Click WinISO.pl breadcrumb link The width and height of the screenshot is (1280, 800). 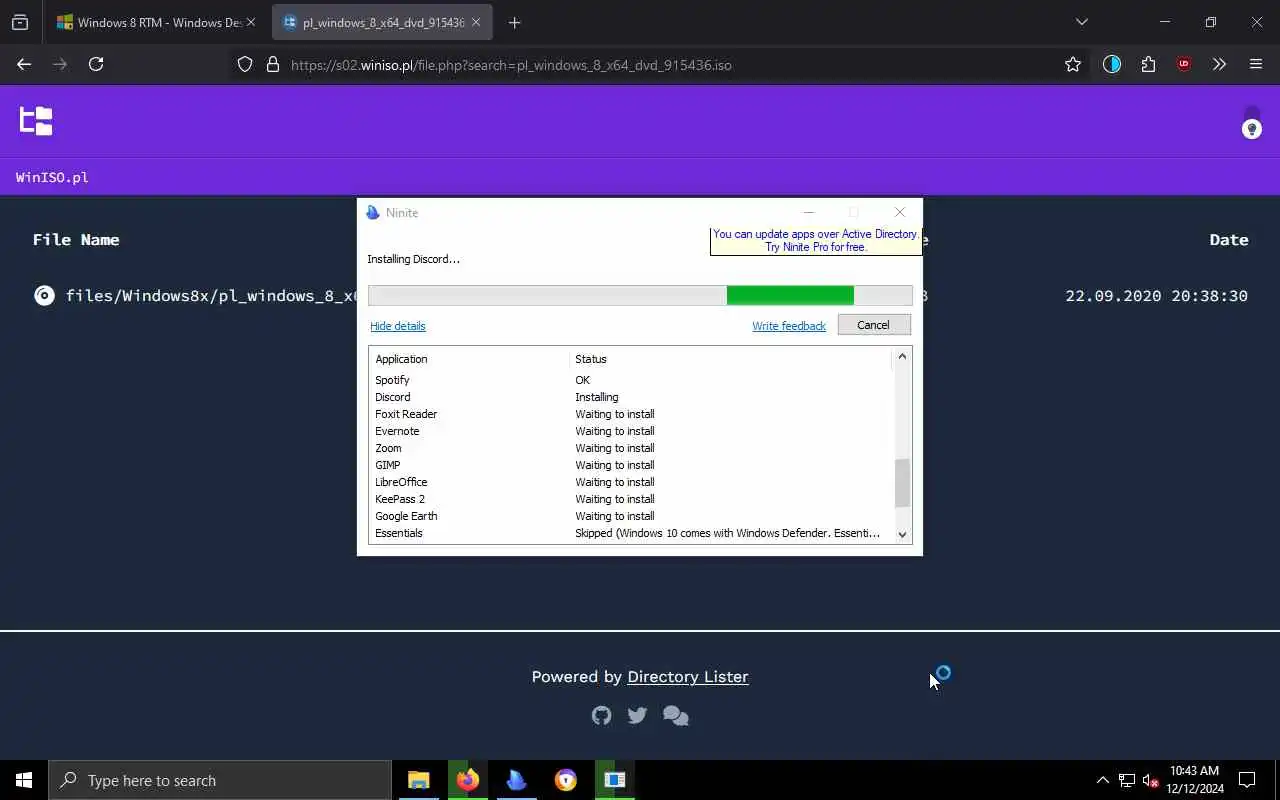52,177
